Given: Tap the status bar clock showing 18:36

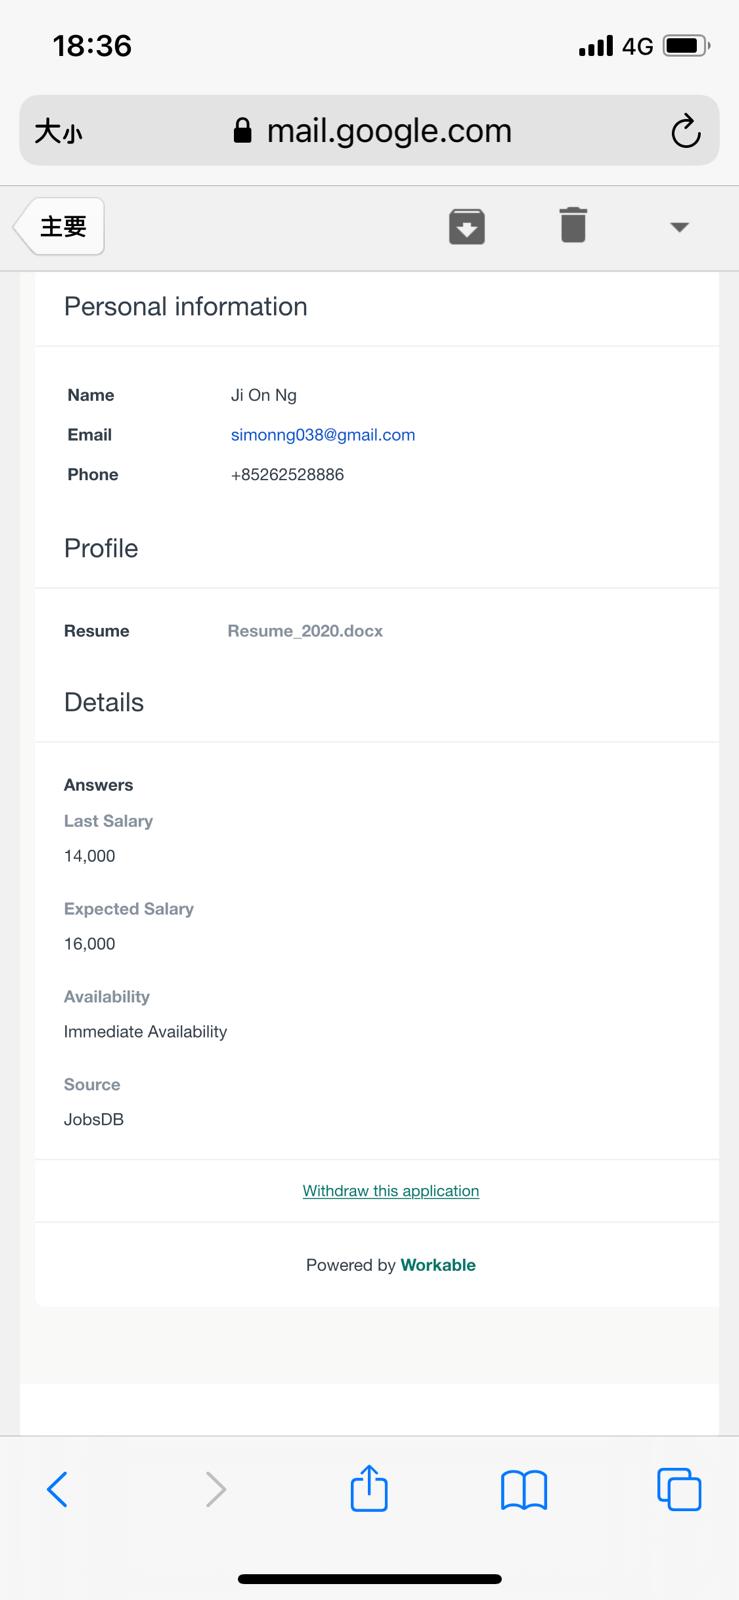Looking at the screenshot, I should click(92, 46).
